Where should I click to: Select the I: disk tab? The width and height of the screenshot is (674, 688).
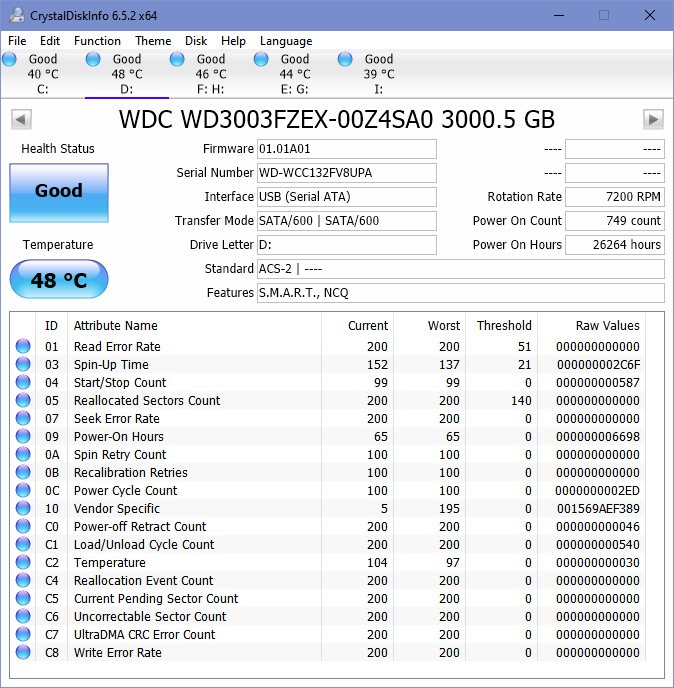point(378,74)
